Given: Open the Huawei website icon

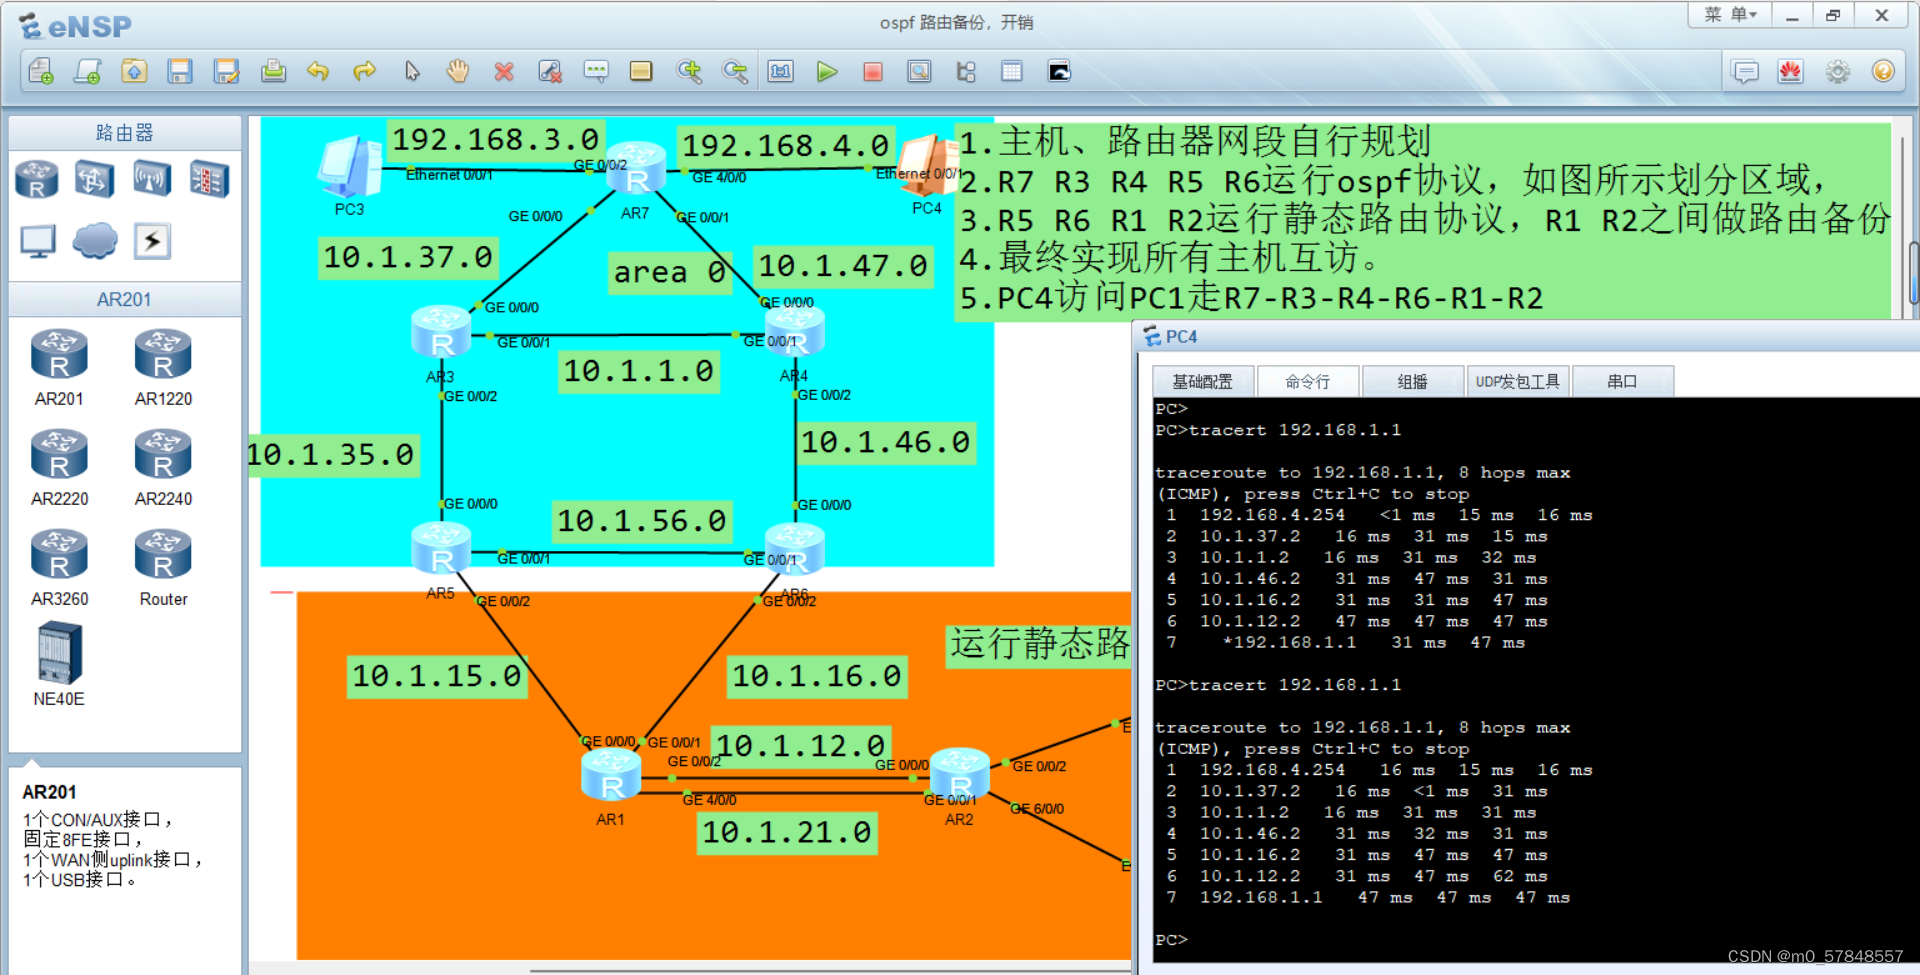Looking at the screenshot, I should click(x=1791, y=72).
